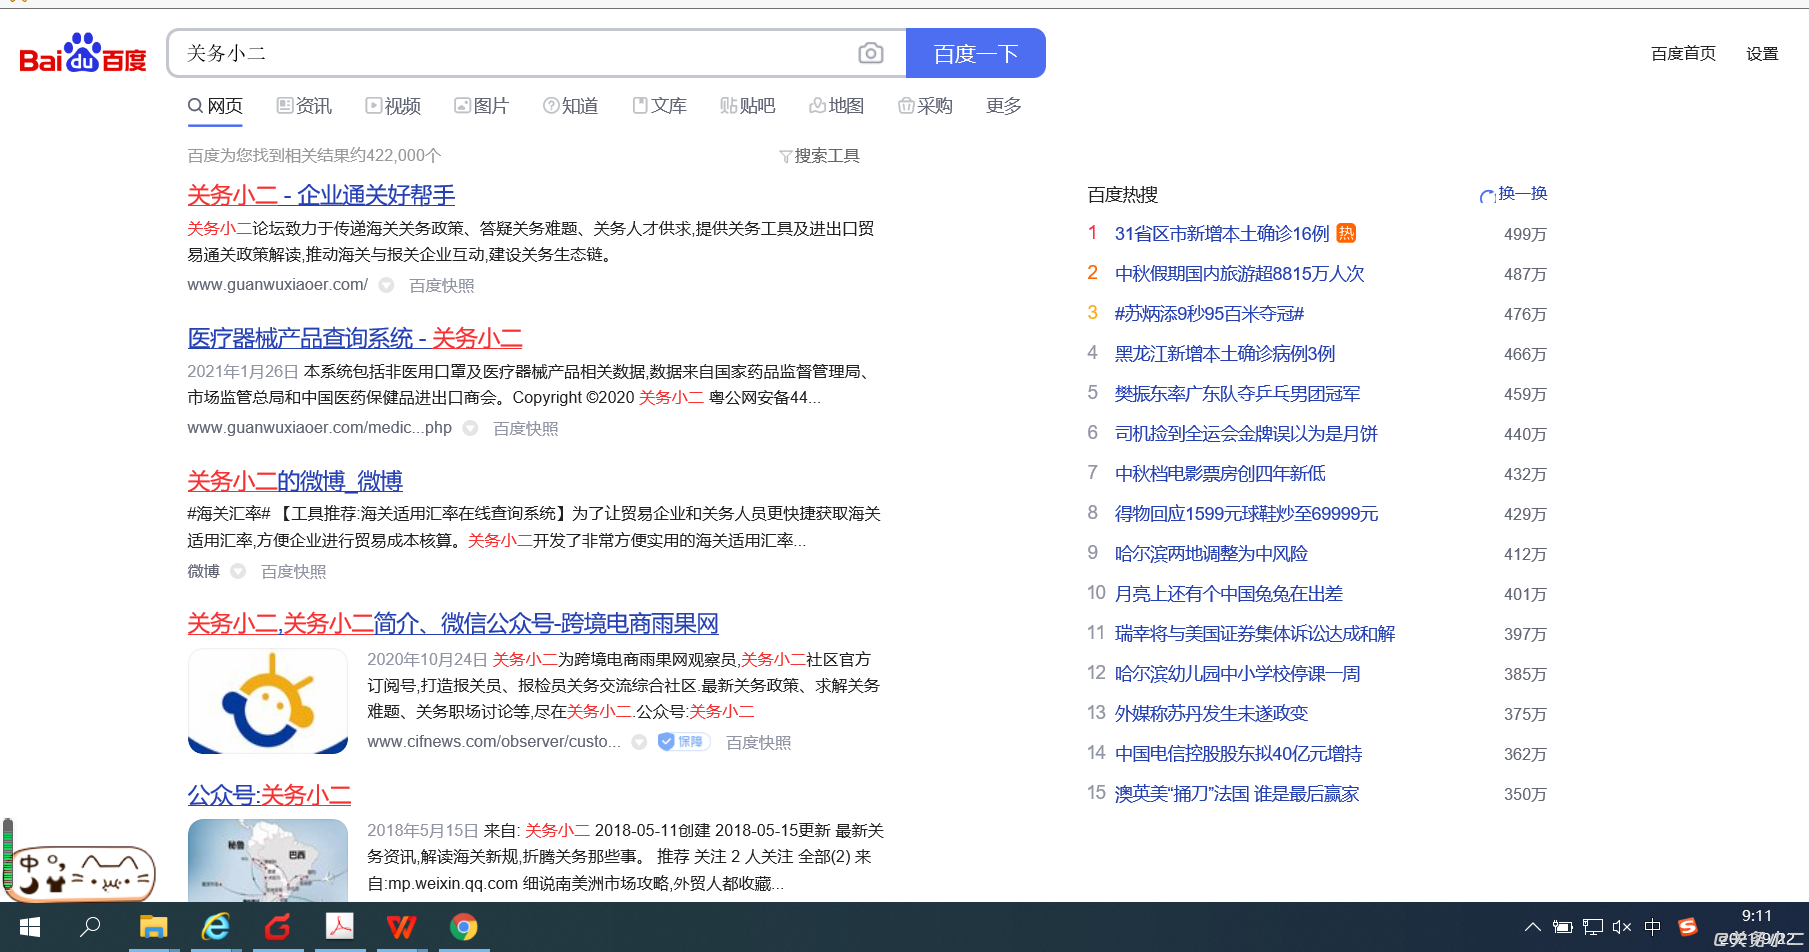Open result 关务小二 - 企业通关好帮手
This screenshot has height=952, width=1809.
point(321,195)
